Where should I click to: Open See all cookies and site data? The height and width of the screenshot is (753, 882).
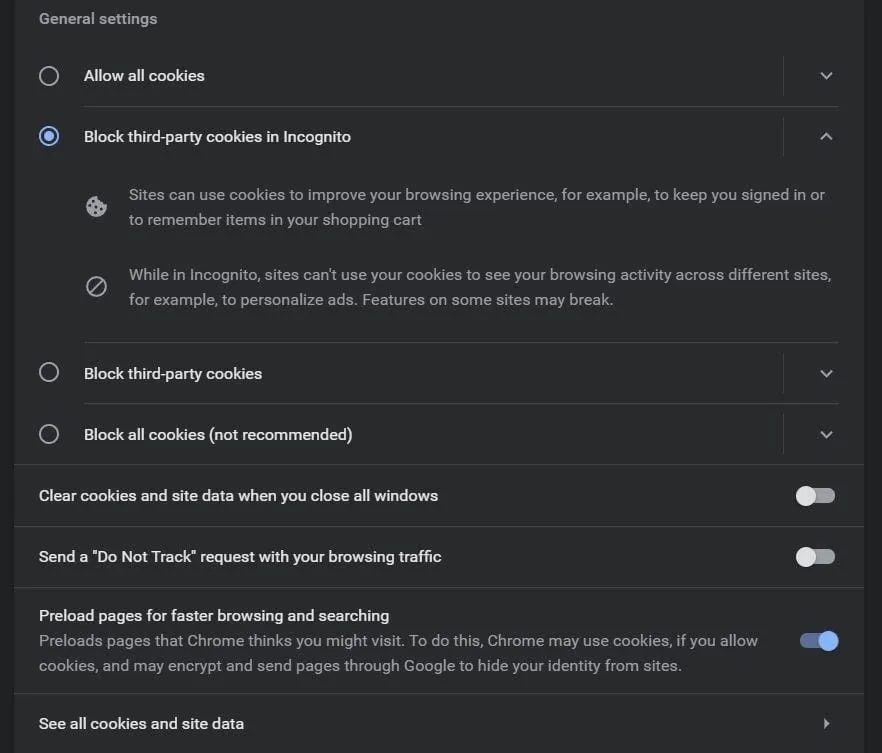pos(439,723)
